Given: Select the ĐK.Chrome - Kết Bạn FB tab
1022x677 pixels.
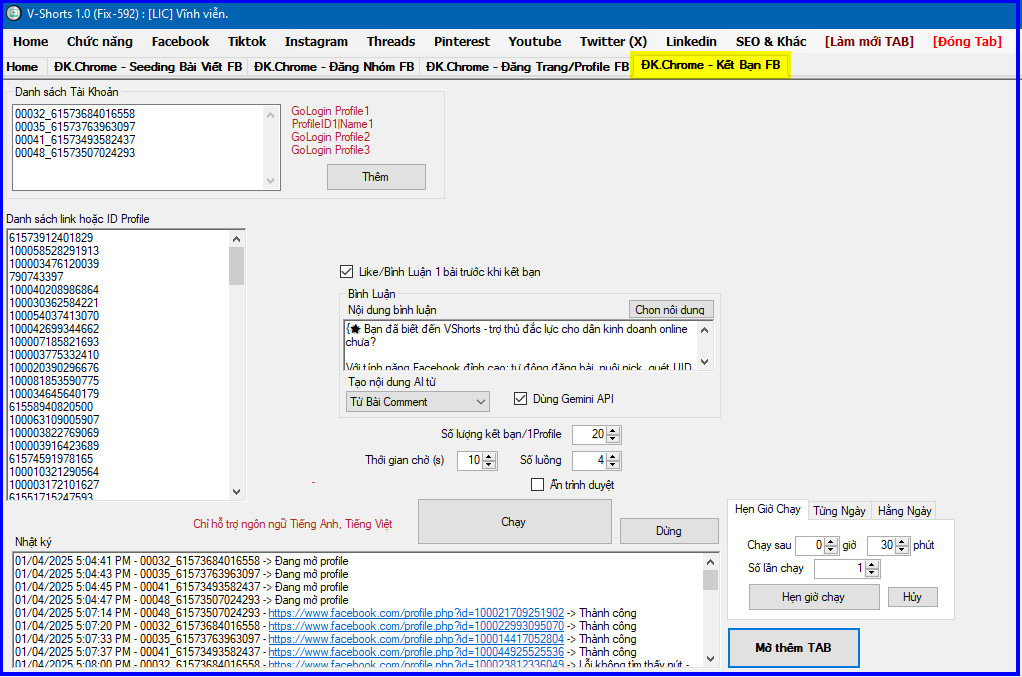Looking at the screenshot, I should click(x=710, y=65).
